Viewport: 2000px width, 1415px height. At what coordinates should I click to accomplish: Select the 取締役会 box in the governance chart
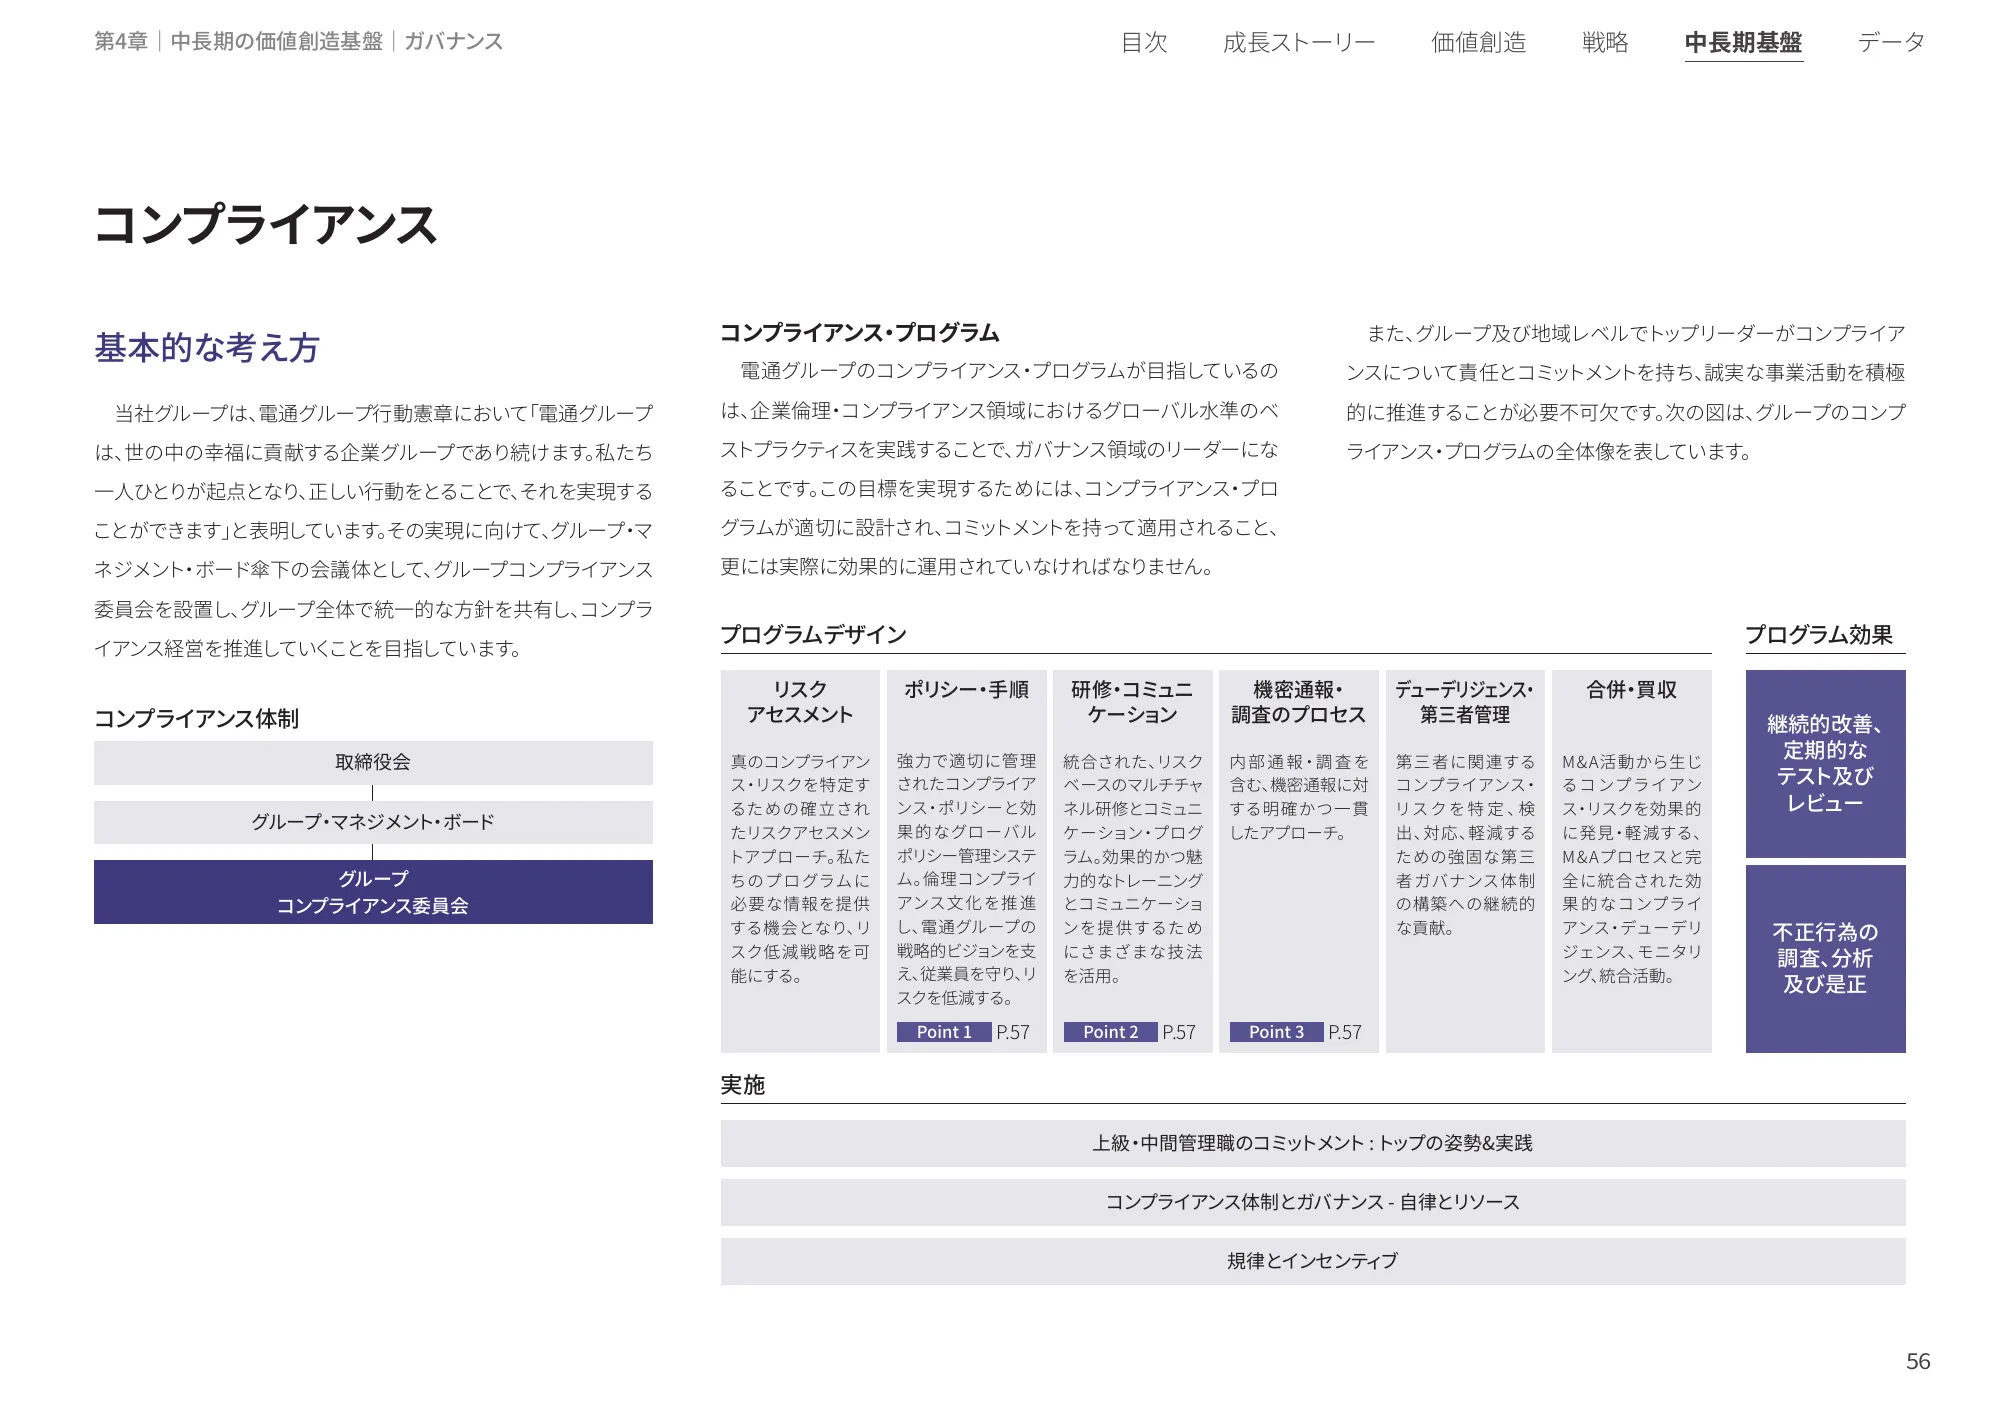pyautogui.click(x=372, y=762)
